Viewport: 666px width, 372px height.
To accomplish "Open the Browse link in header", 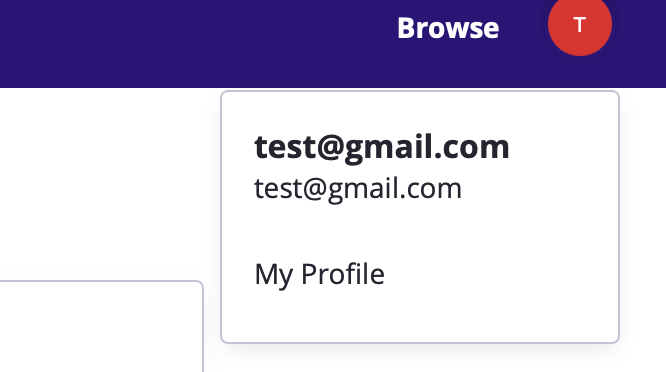I will (x=448, y=28).
